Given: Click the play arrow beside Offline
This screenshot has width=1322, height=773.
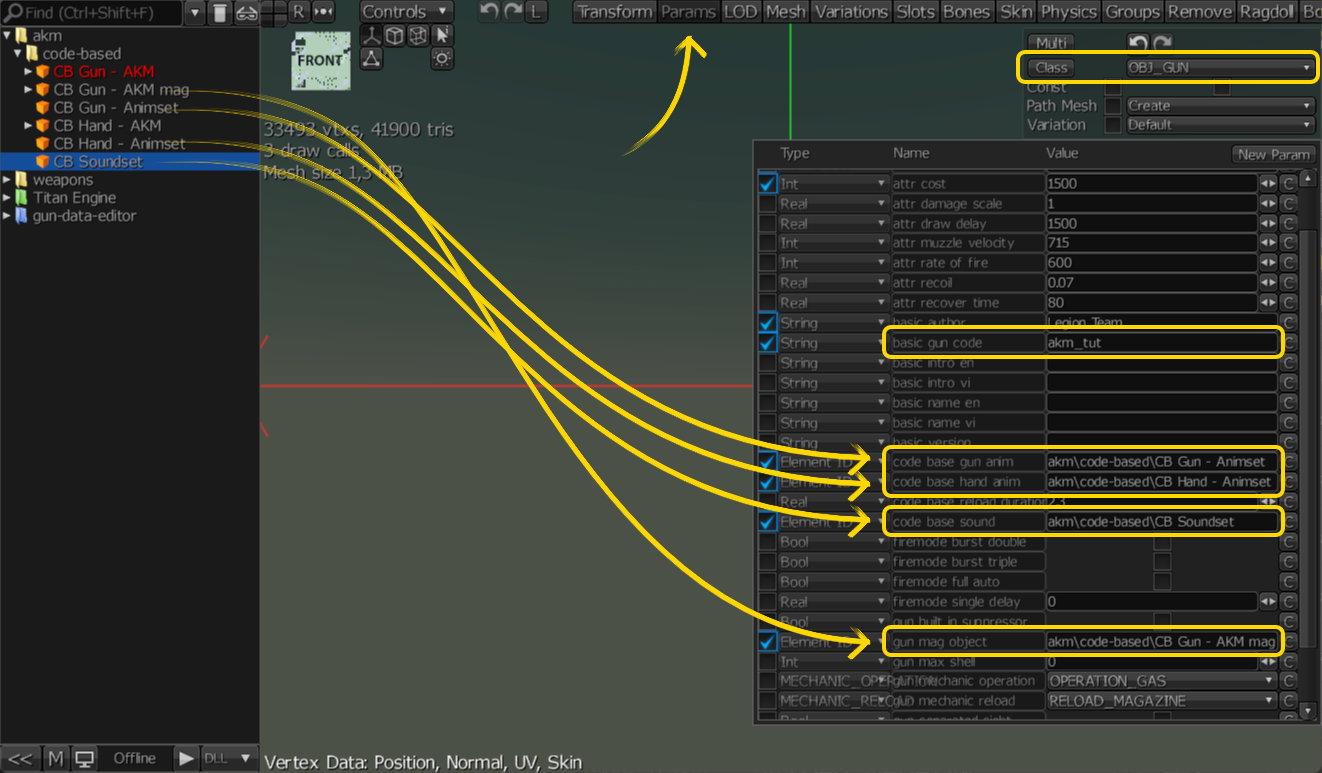Looking at the screenshot, I should [x=186, y=758].
